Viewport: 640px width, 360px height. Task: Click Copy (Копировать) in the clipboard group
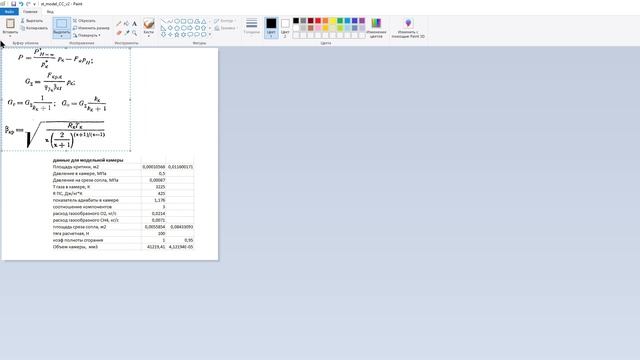[34, 28]
